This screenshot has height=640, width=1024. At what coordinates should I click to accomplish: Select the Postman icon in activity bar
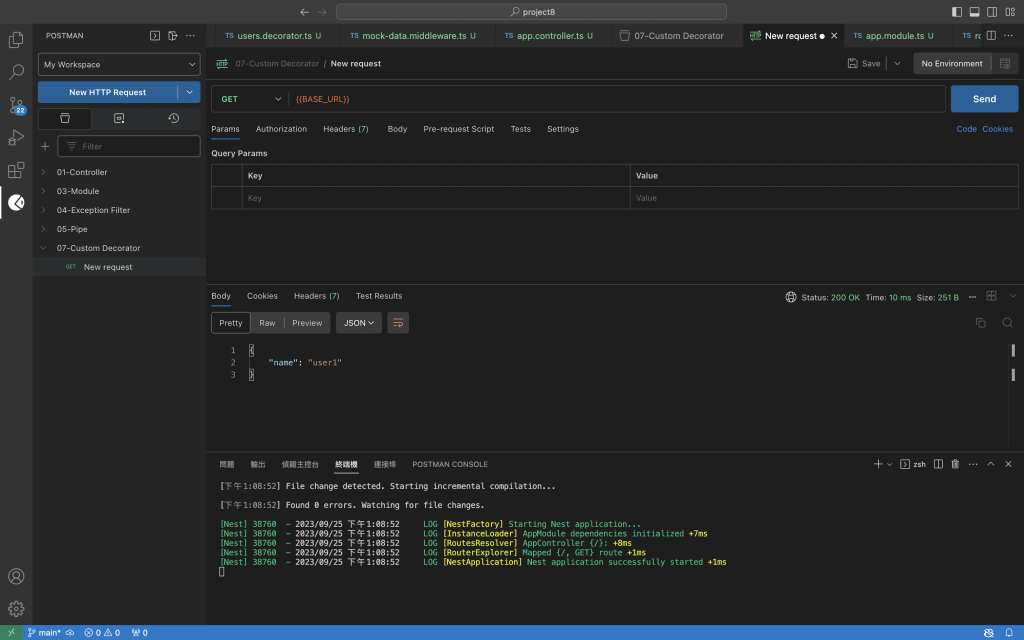(16, 202)
